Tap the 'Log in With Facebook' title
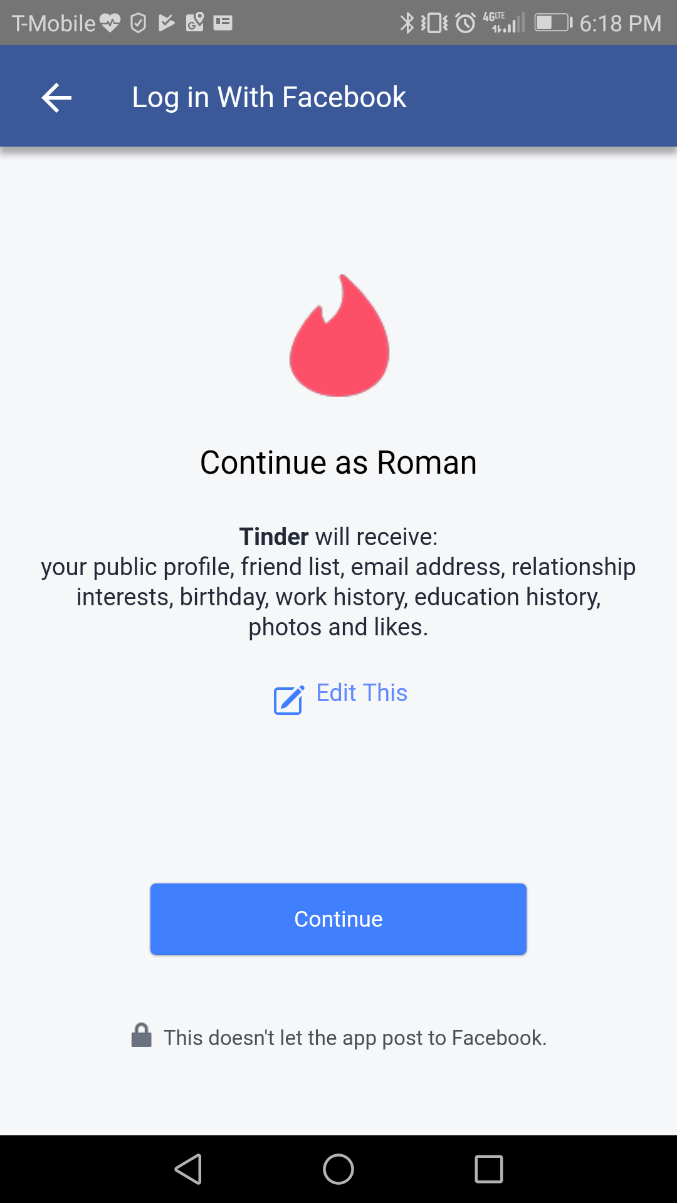The image size is (677, 1203). coord(269,97)
